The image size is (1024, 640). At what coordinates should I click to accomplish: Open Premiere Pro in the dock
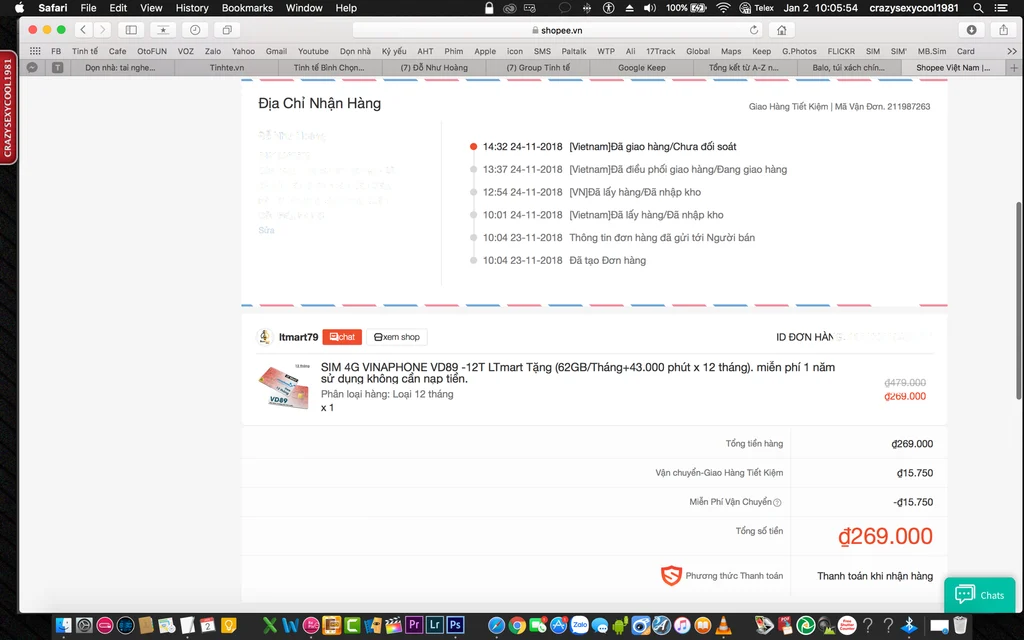click(x=413, y=625)
